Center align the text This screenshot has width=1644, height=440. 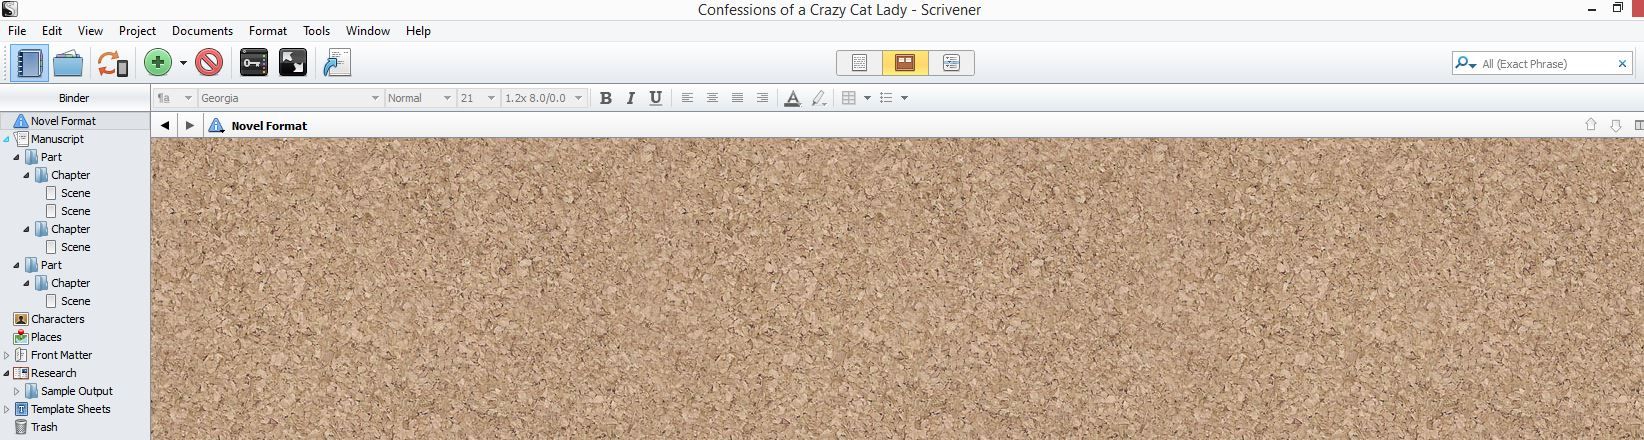(x=712, y=98)
